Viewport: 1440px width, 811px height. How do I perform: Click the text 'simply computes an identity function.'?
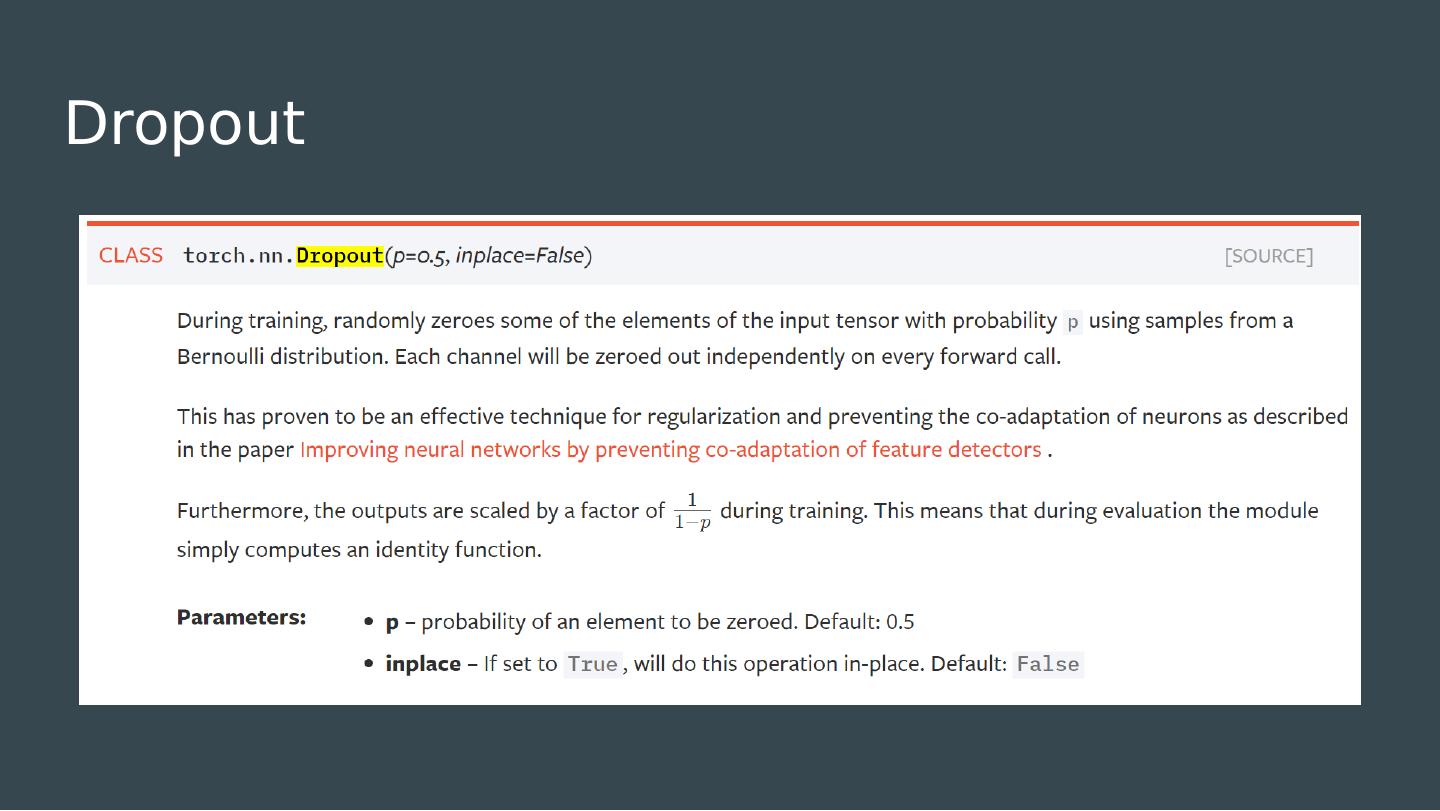coord(359,550)
